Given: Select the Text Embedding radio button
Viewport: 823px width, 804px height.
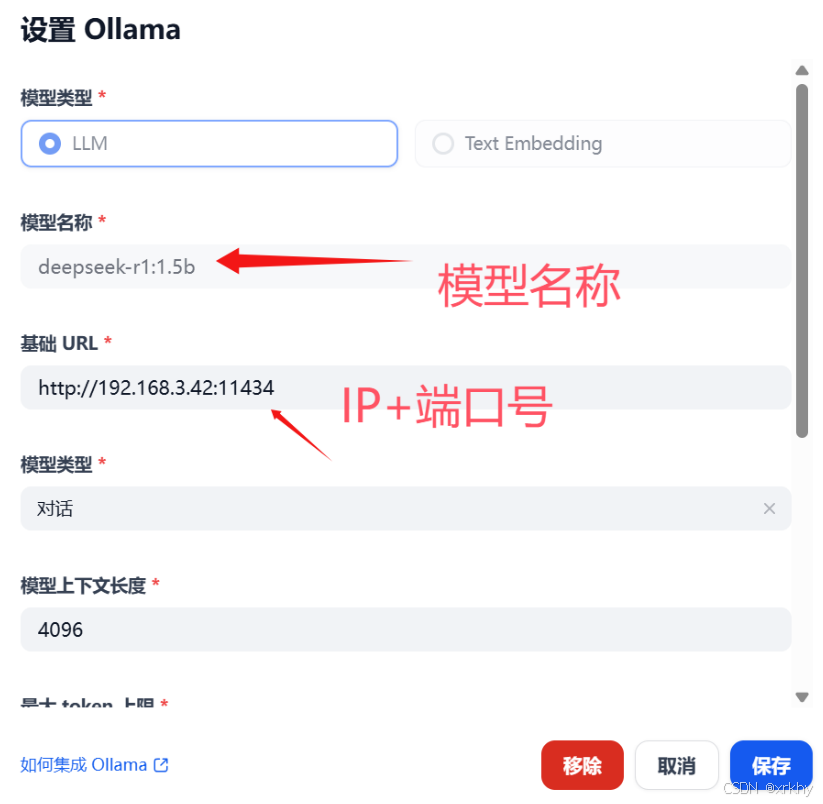Looking at the screenshot, I should click(x=603, y=144).
